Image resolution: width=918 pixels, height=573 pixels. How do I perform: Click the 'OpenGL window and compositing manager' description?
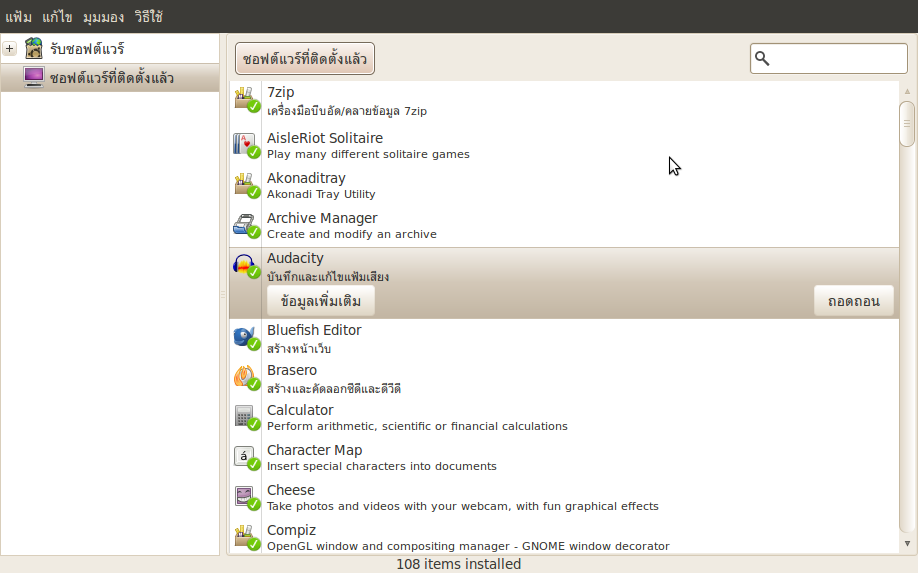pos(468,546)
